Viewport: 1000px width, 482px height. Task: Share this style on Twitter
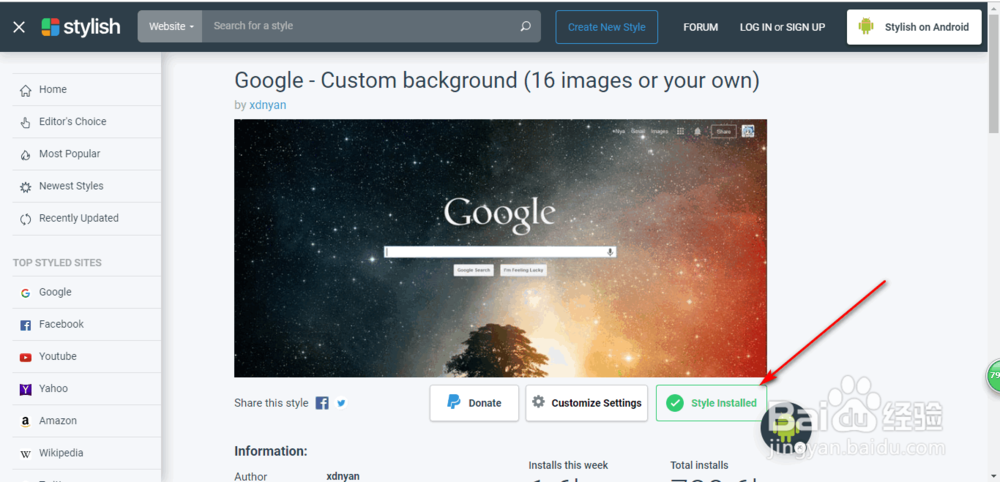341,403
